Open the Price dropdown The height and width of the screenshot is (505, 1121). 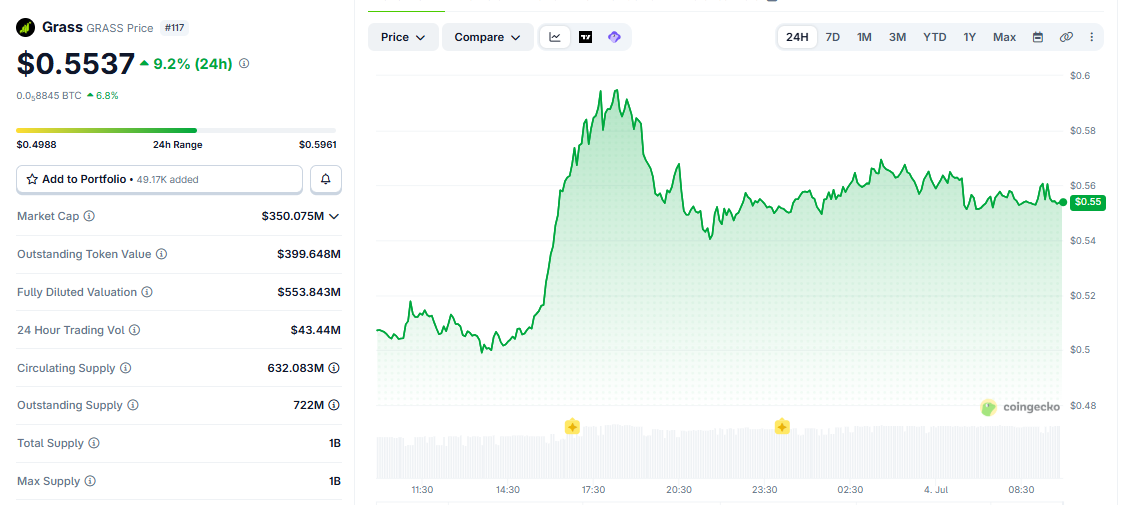[x=403, y=37]
